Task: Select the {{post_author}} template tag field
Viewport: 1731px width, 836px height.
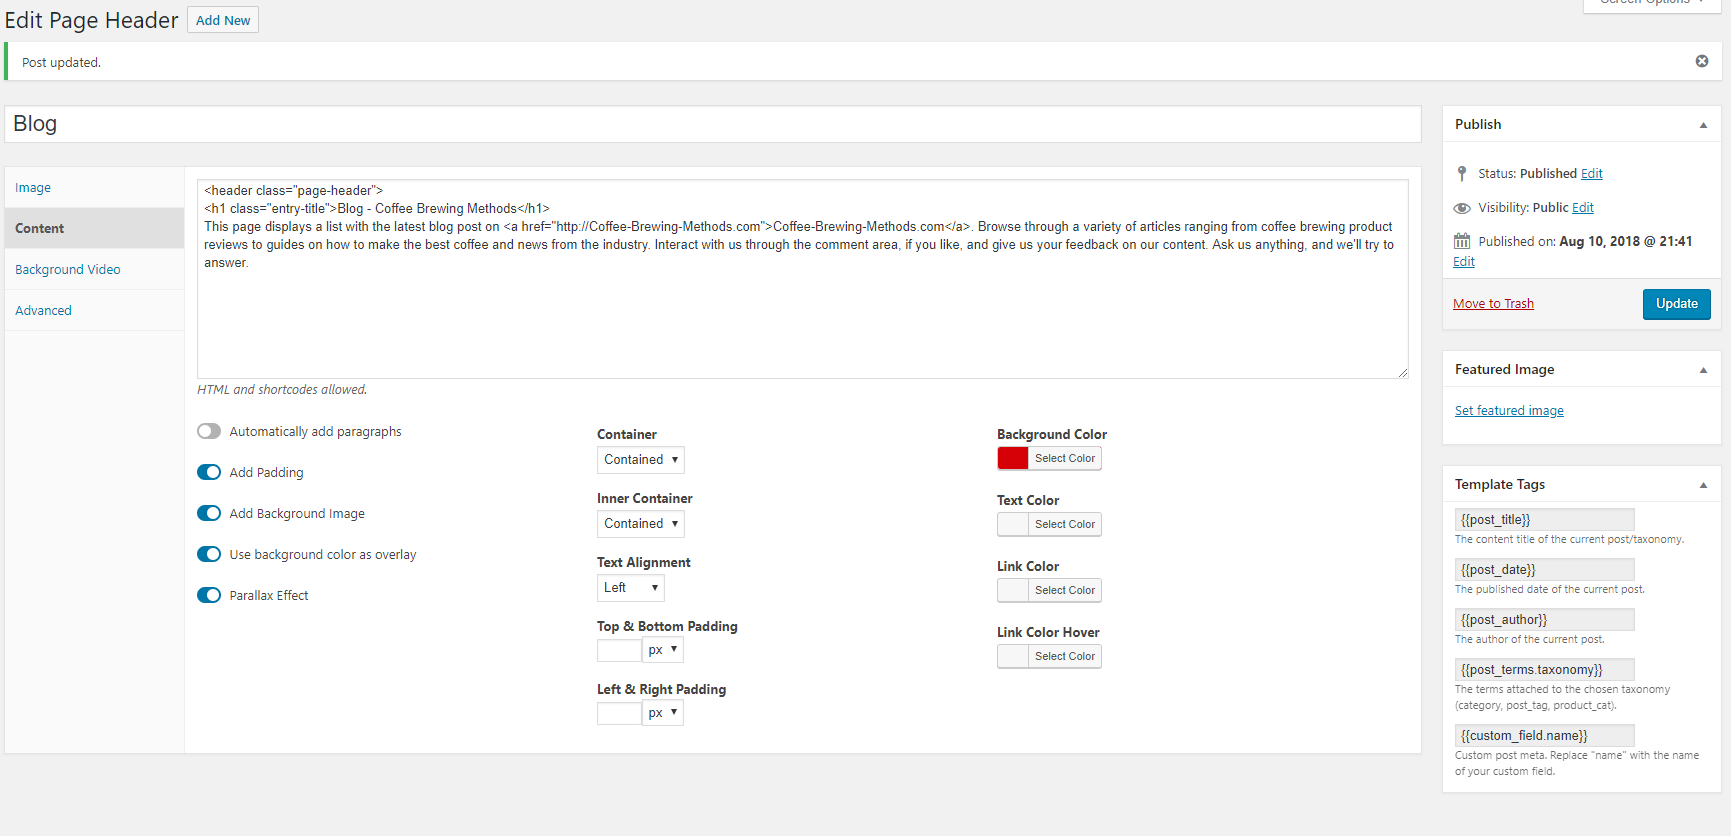Action: coord(1544,620)
